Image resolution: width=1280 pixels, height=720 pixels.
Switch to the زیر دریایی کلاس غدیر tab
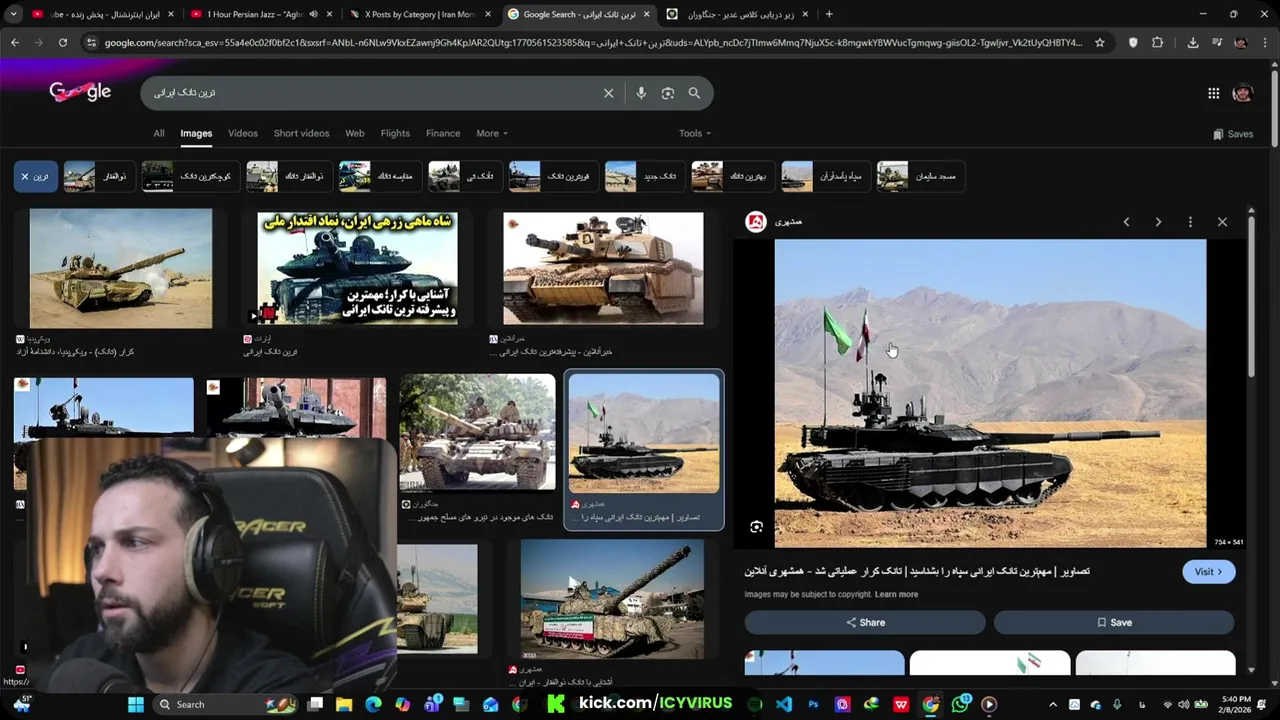pos(738,14)
